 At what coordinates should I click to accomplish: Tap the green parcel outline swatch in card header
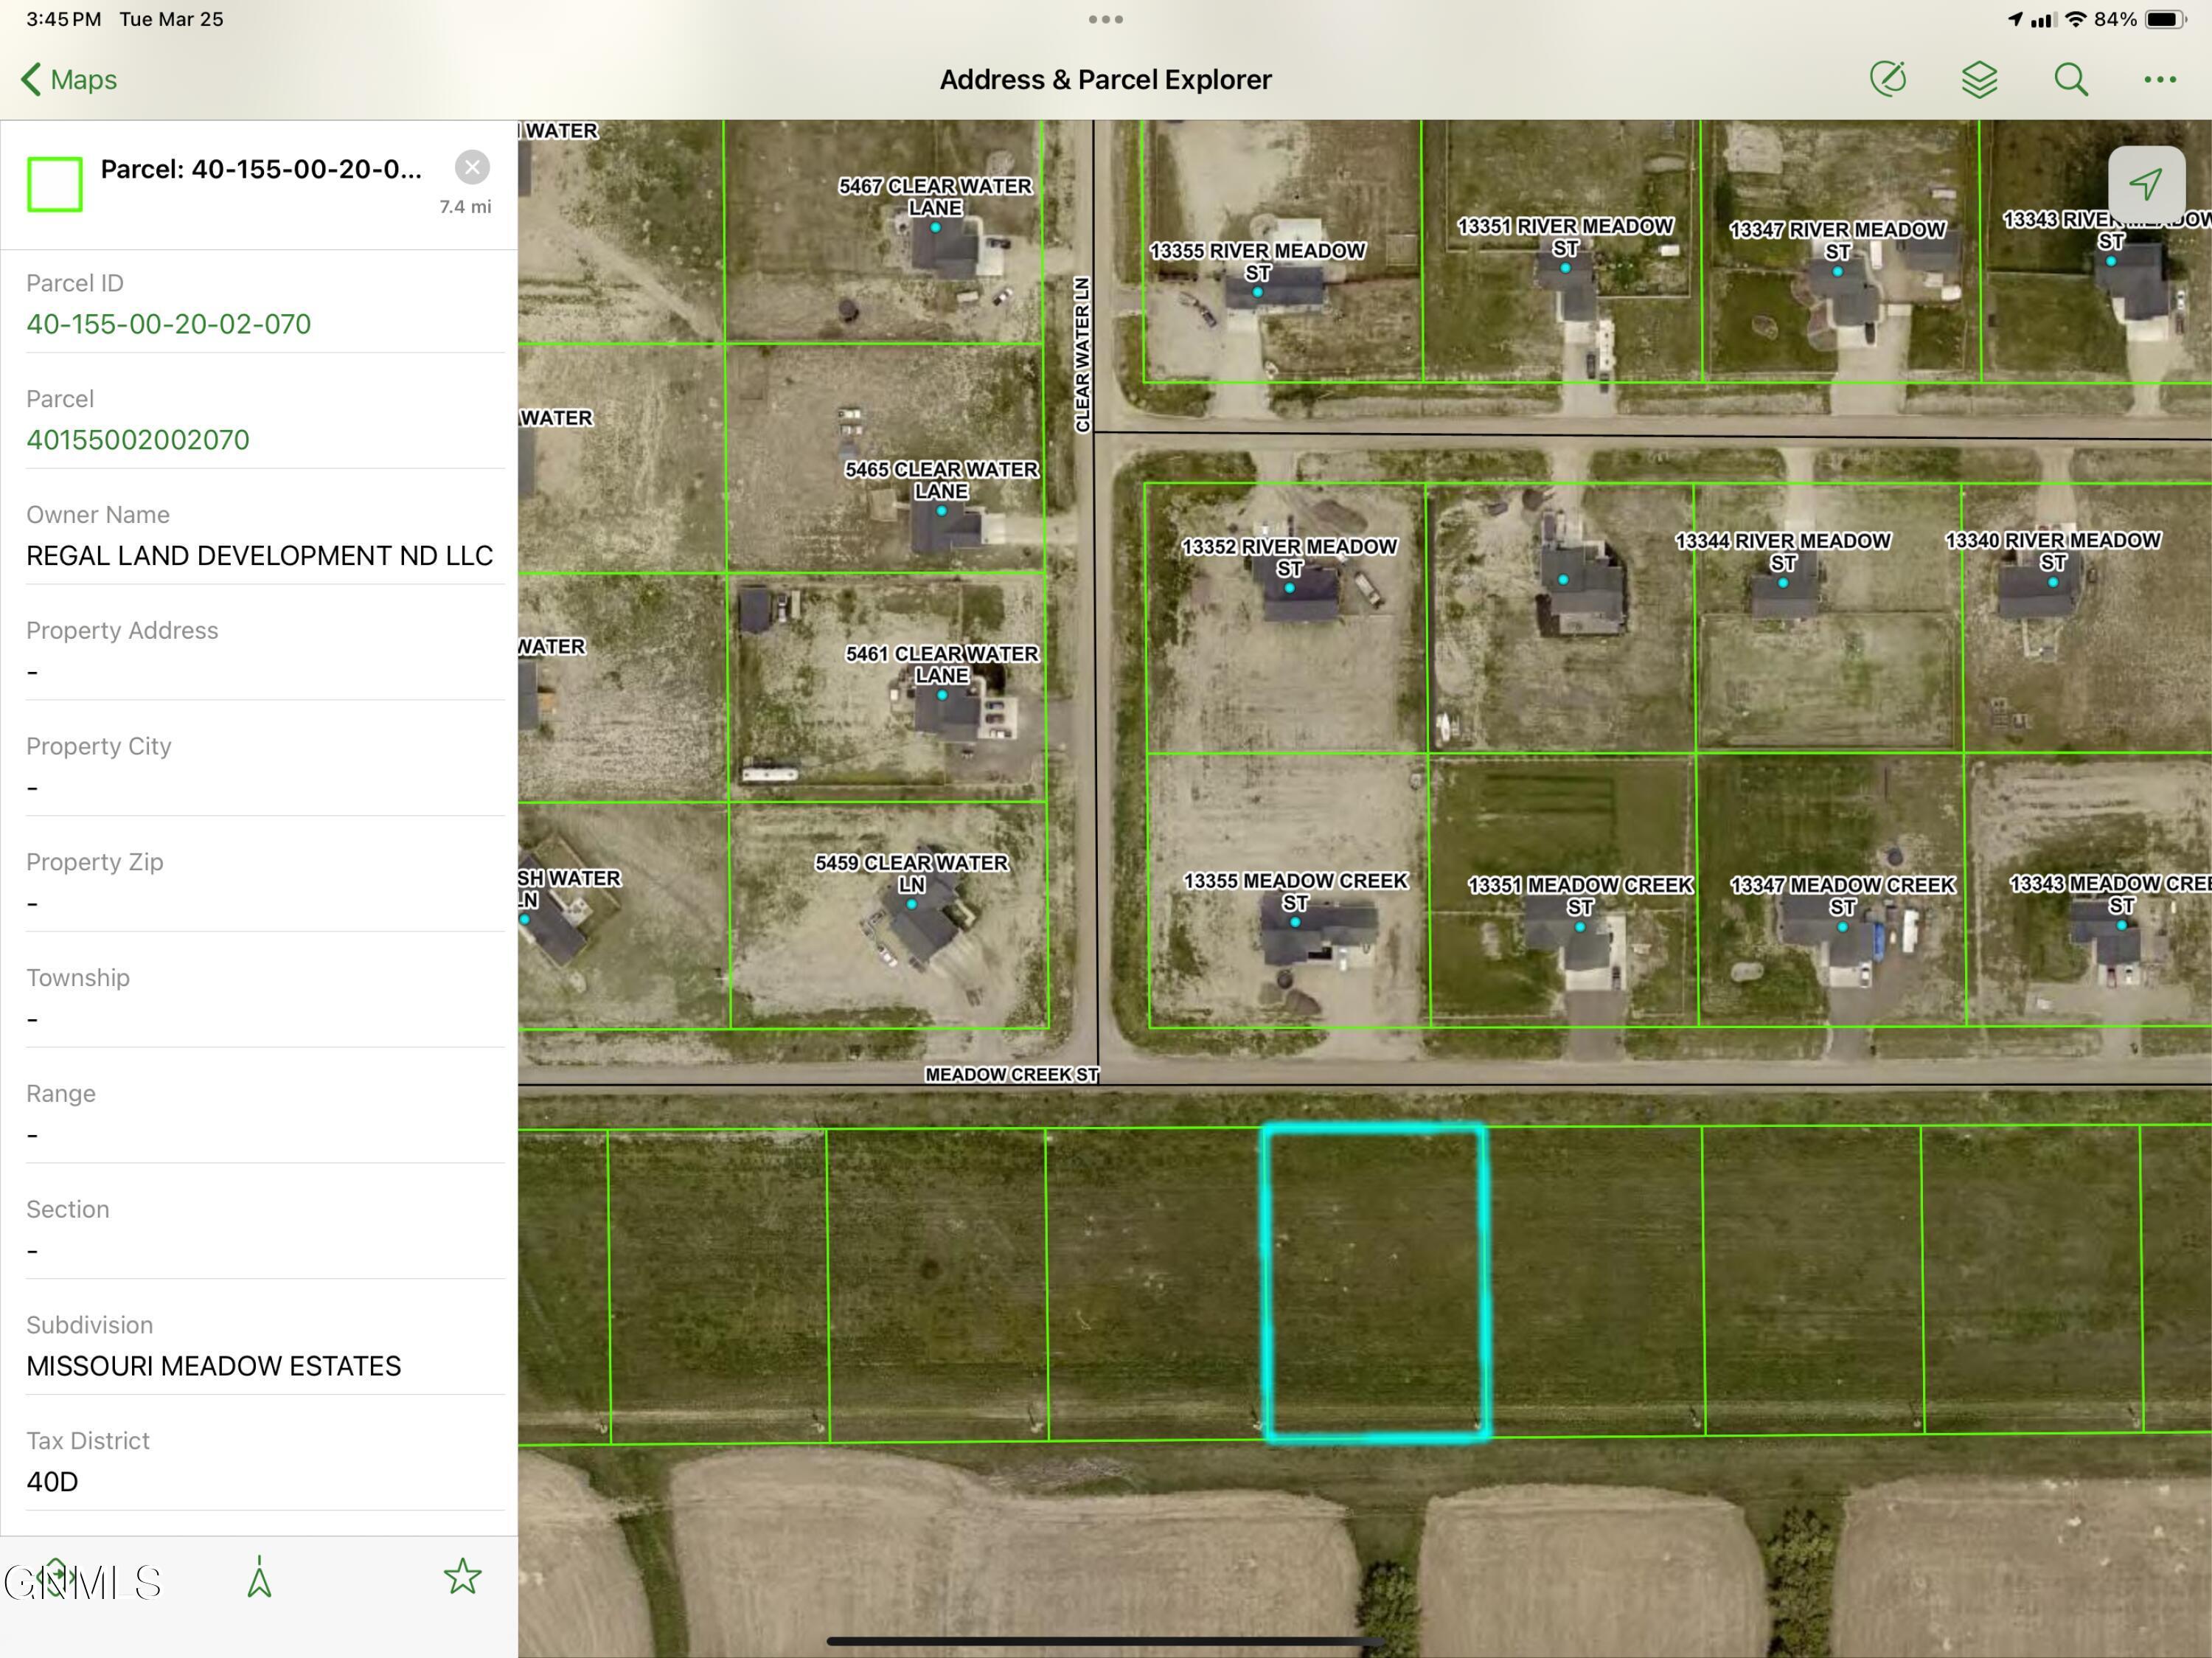55,183
